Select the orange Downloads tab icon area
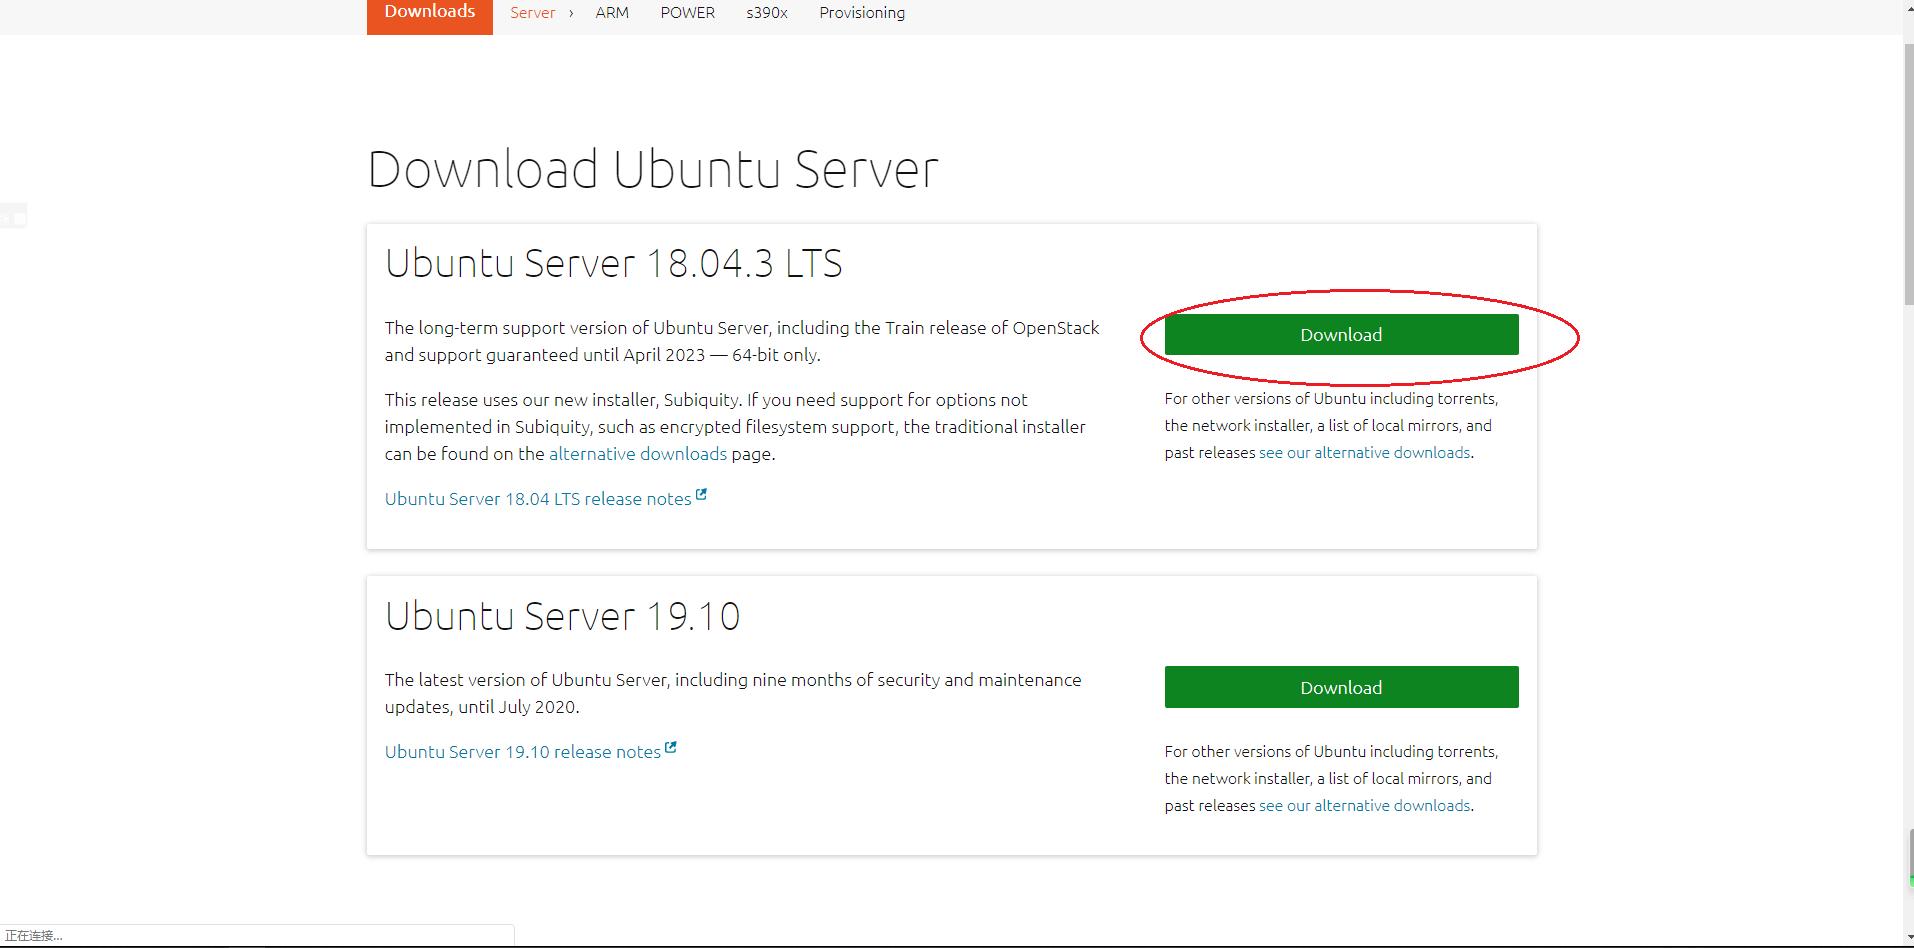Screen dimensions: 1914x948 pyautogui.click(x=429, y=12)
